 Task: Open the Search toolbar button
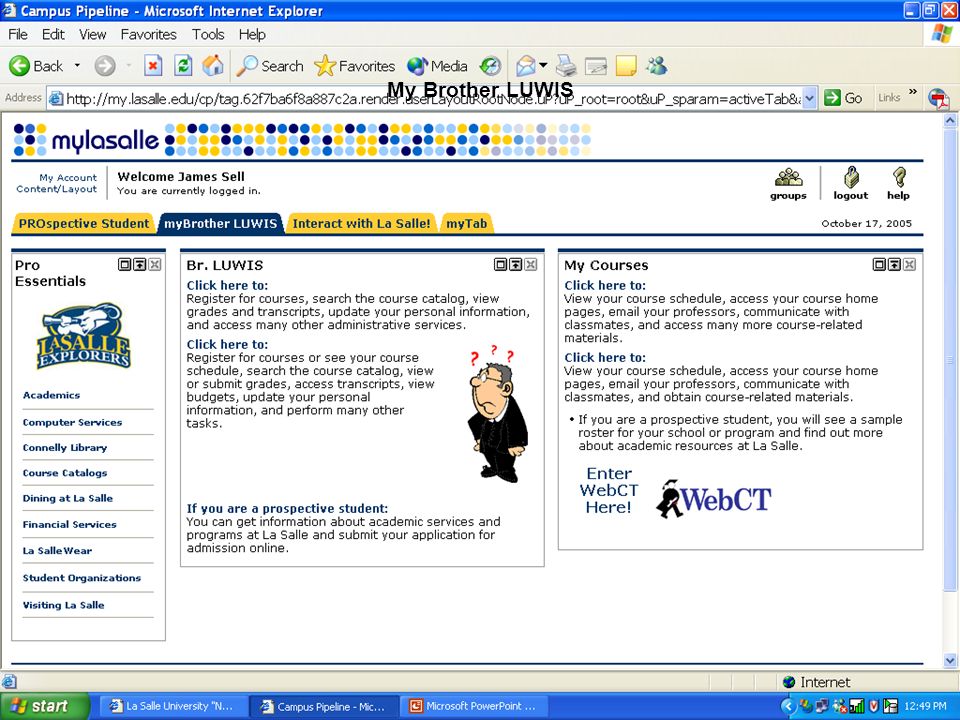tap(270, 66)
